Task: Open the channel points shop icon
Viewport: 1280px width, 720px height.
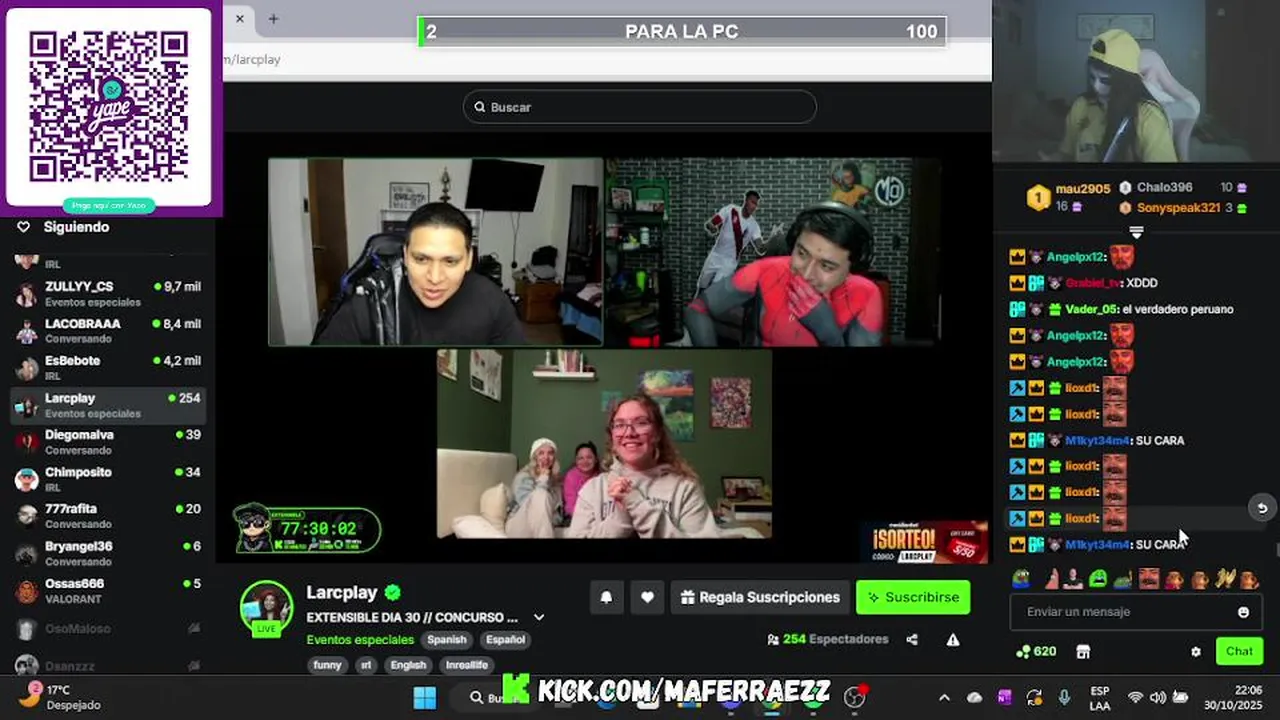Action: coord(1083,651)
